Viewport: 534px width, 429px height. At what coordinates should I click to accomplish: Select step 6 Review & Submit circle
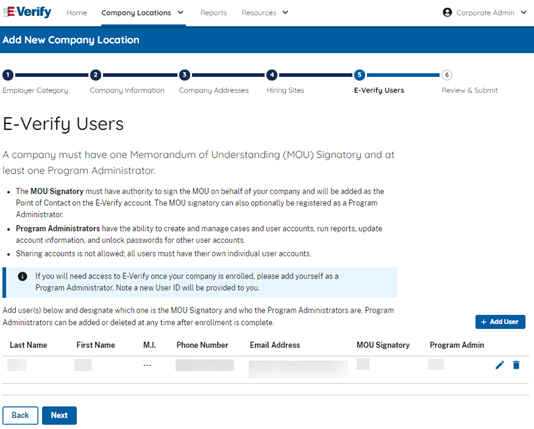click(x=447, y=75)
